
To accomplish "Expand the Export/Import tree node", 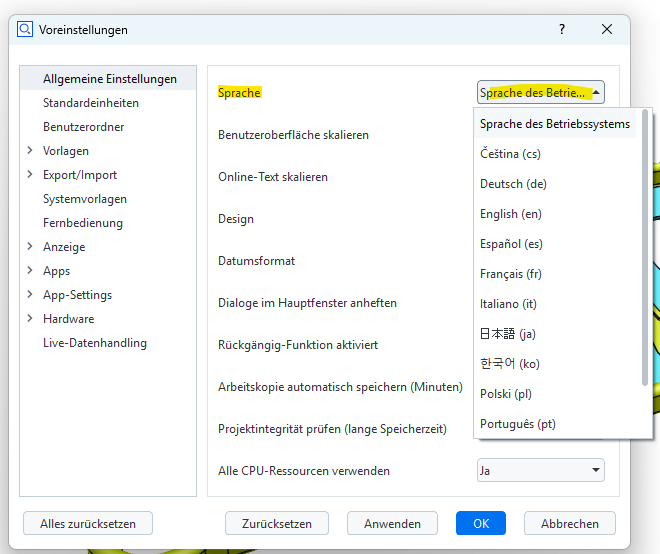I will (x=31, y=175).
